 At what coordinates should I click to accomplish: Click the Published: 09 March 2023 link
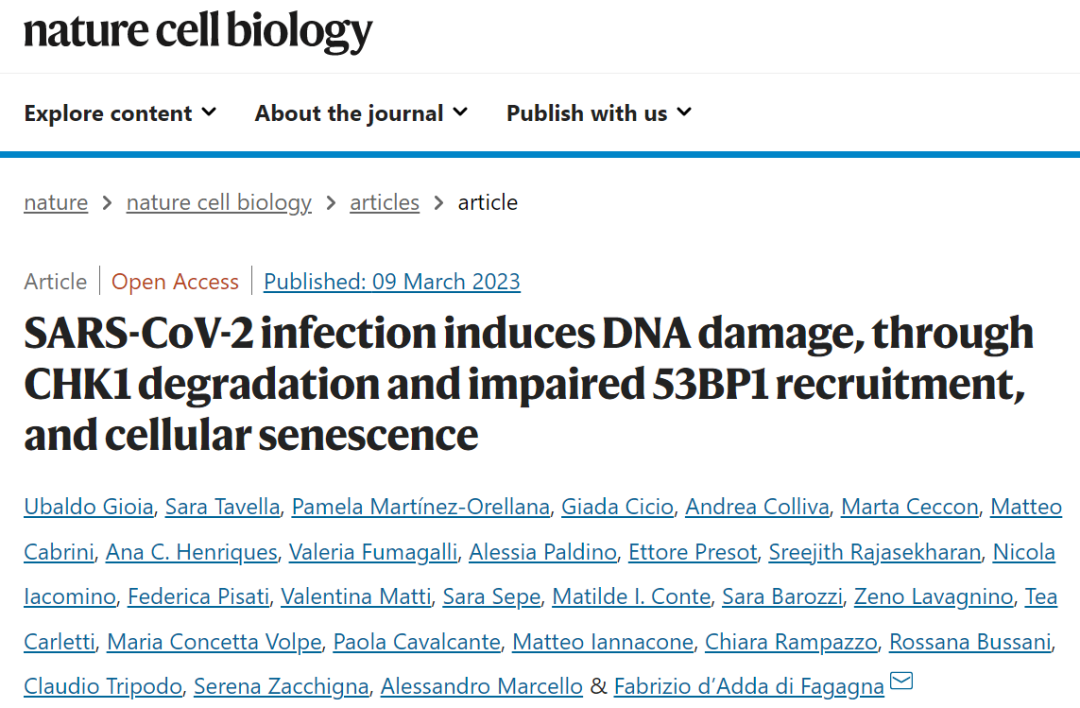click(392, 282)
